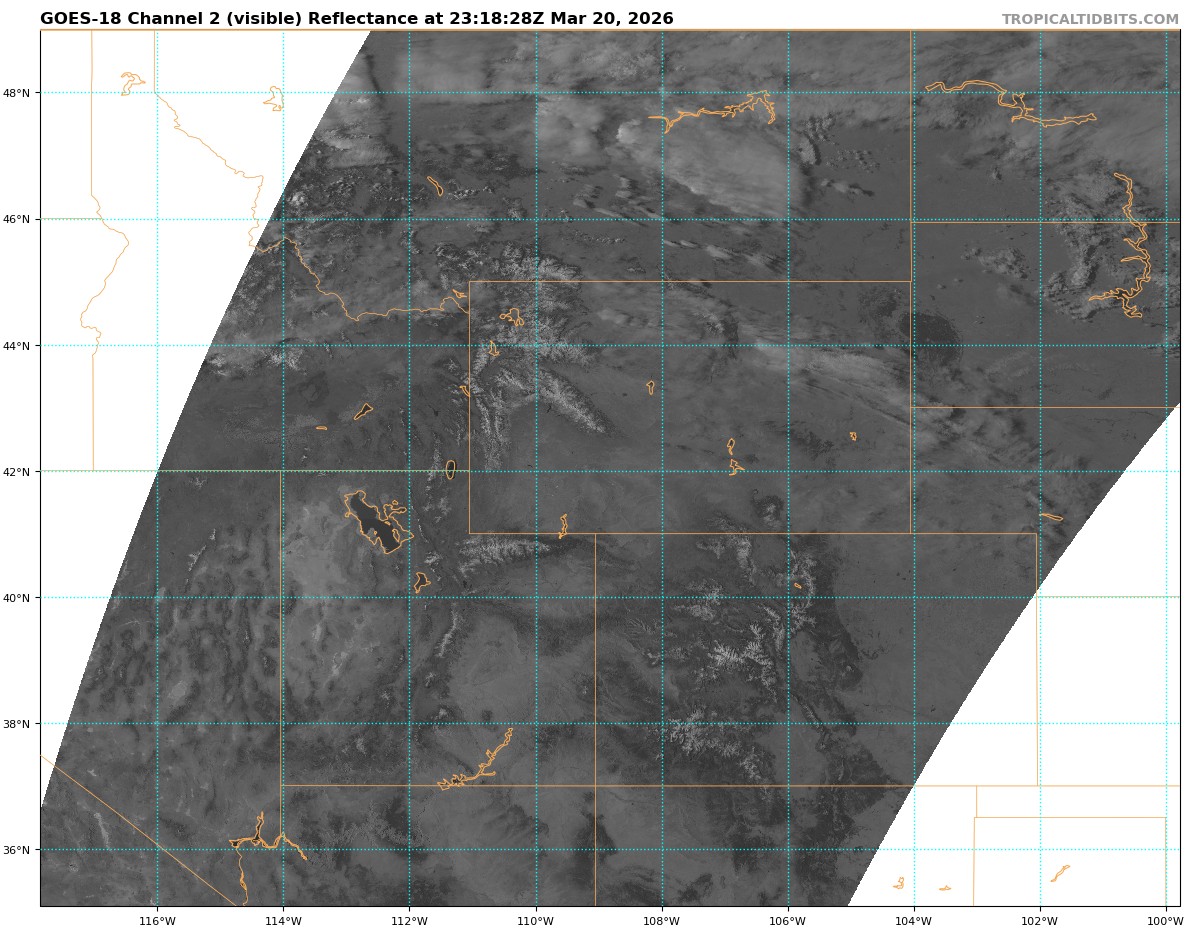Click the 44°N latitude axis label

[20, 346]
